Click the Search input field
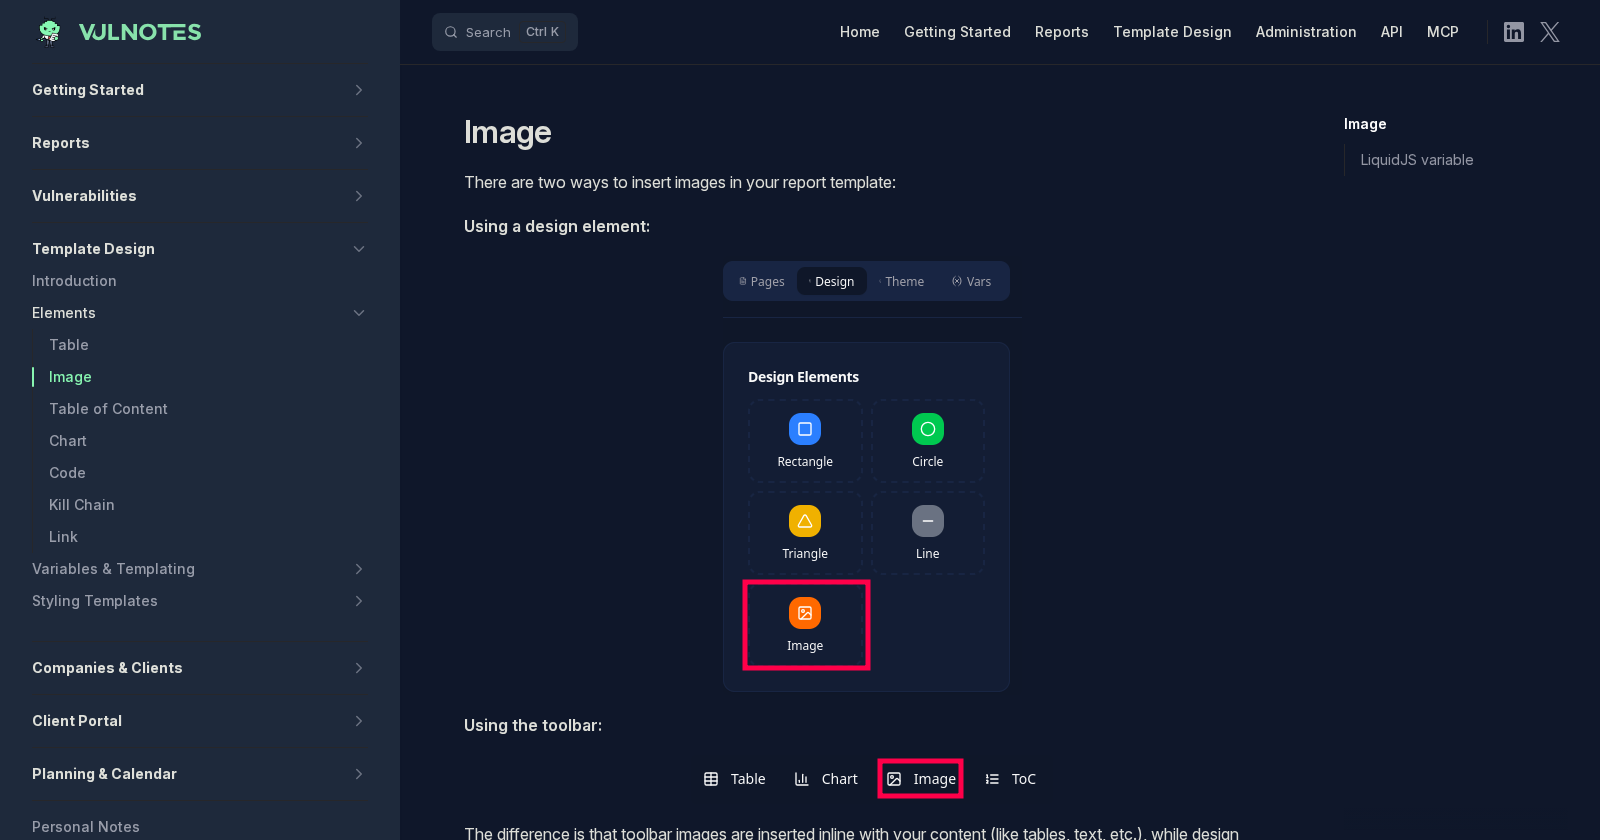 [505, 32]
